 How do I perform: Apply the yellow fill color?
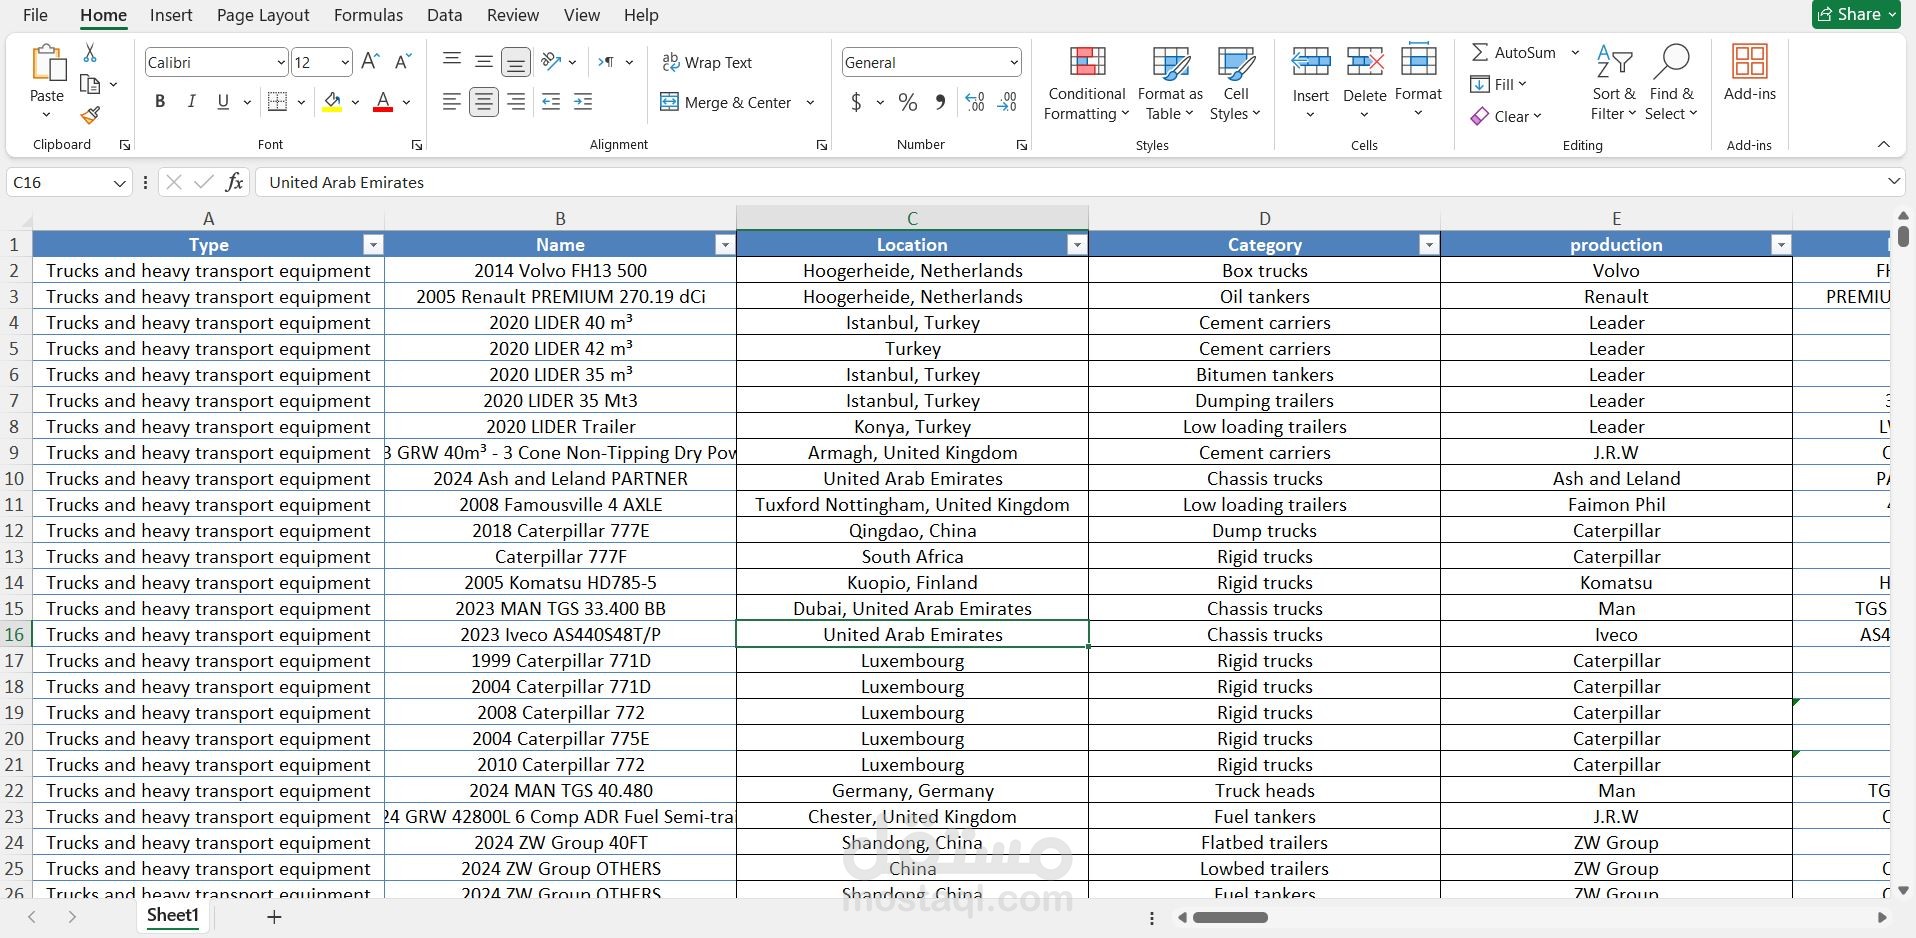332,102
